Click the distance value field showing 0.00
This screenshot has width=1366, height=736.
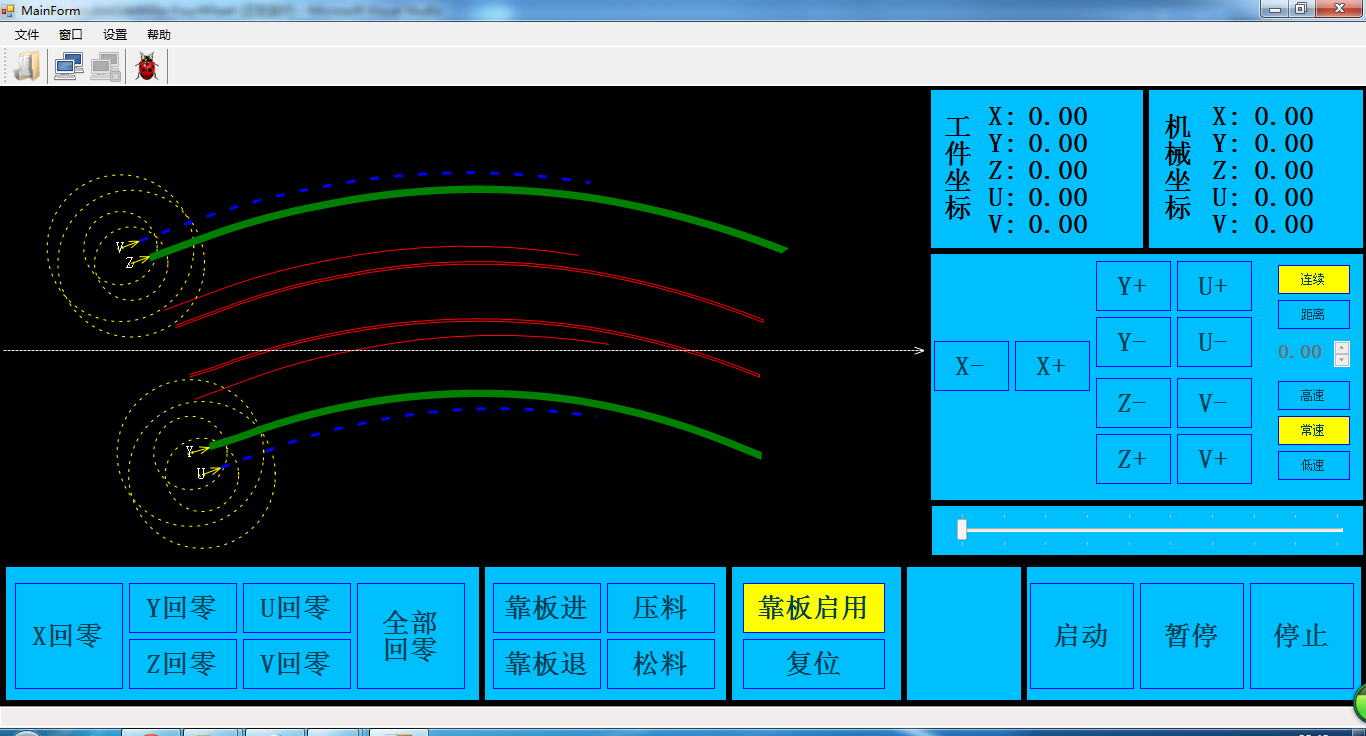[1301, 353]
